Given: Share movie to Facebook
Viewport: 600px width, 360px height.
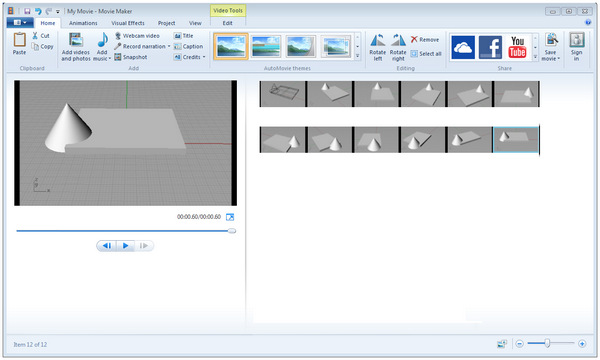Looking at the screenshot, I should click(490, 47).
